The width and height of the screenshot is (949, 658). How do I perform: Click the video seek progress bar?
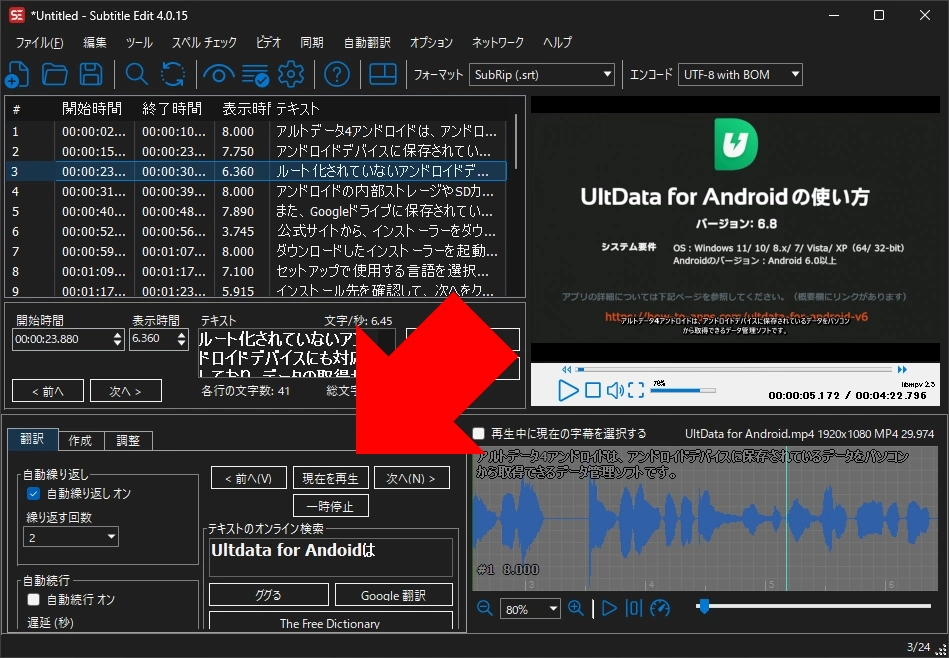734,369
